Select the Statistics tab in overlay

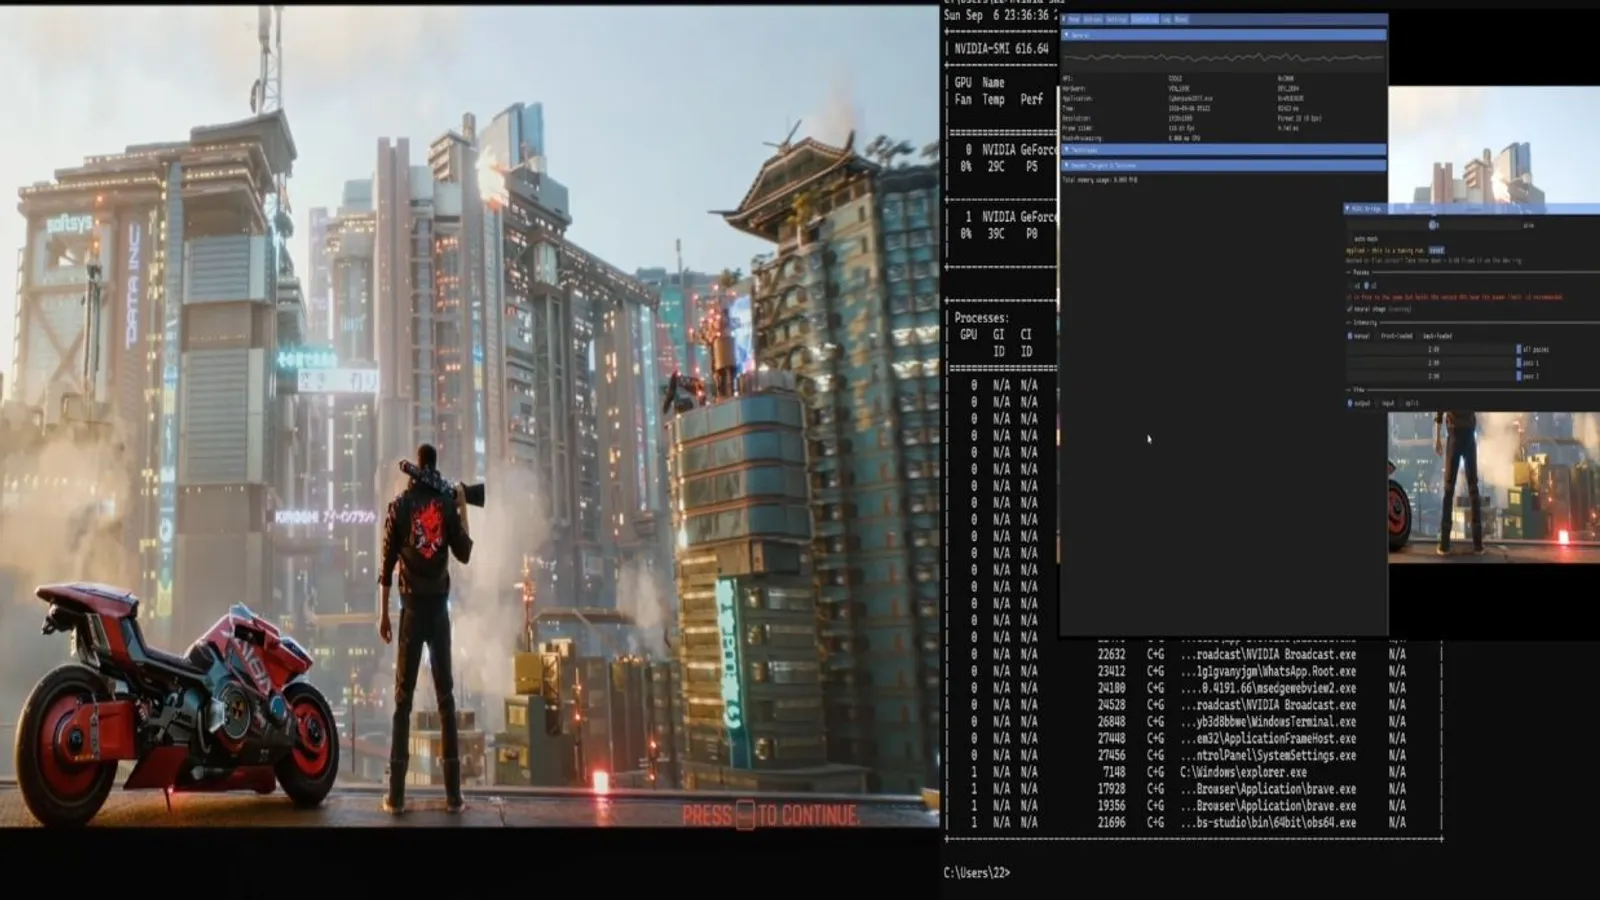click(x=1144, y=19)
